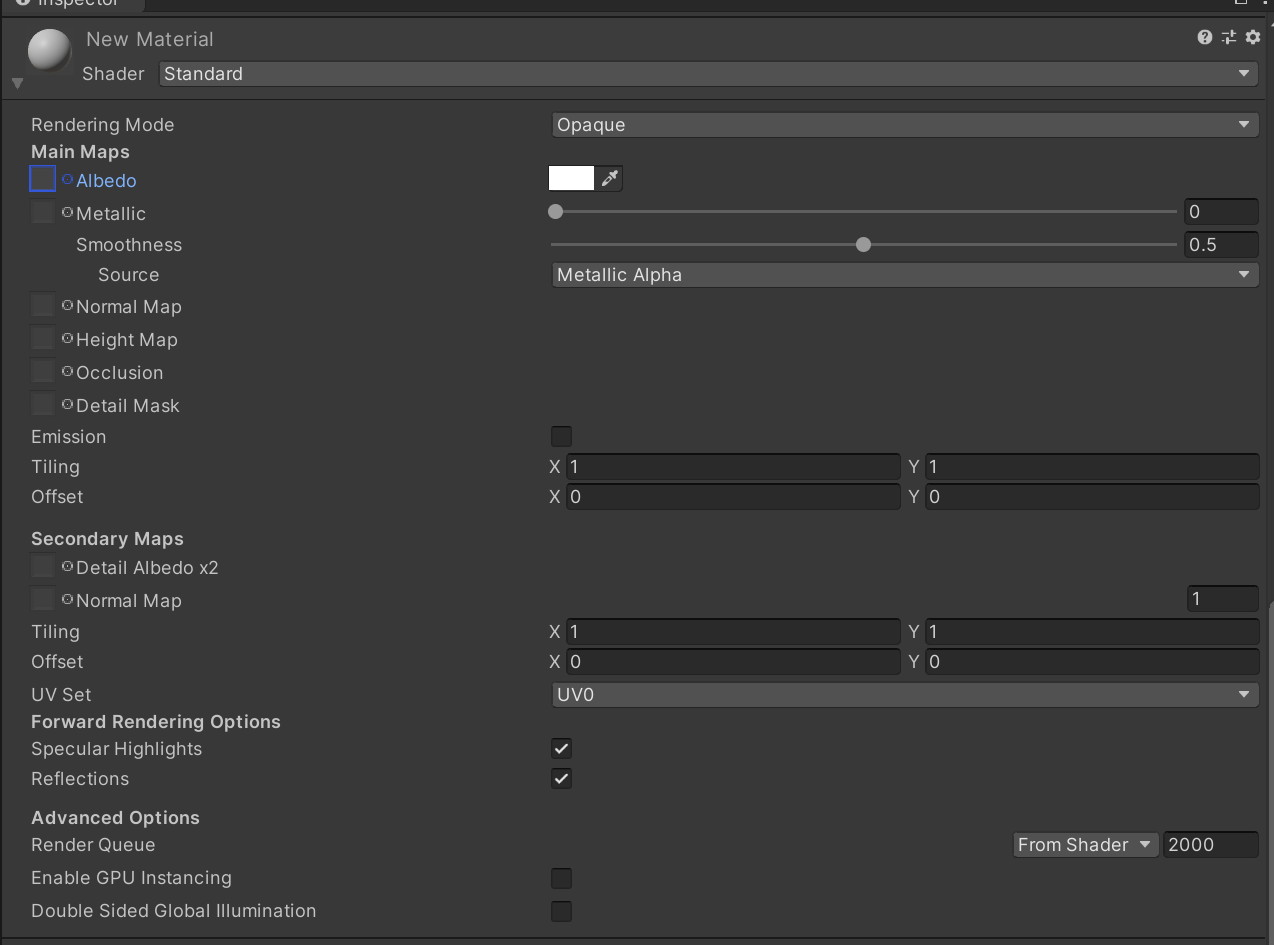This screenshot has width=1274, height=945.
Task: Open the Rendering Mode dropdown
Action: pos(904,124)
